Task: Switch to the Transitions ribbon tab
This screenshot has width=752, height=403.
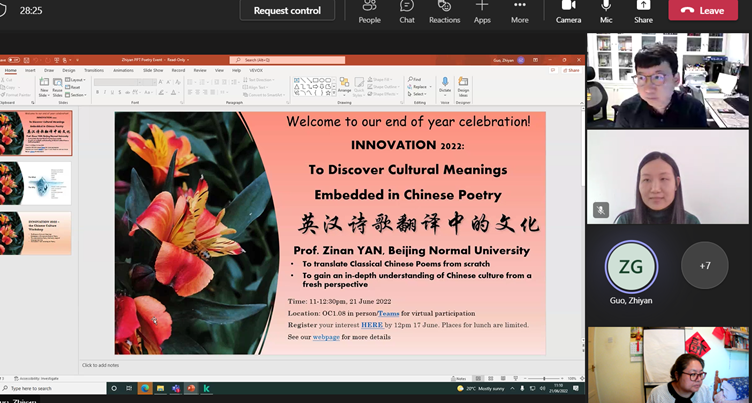Action: click(x=94, y=70)
